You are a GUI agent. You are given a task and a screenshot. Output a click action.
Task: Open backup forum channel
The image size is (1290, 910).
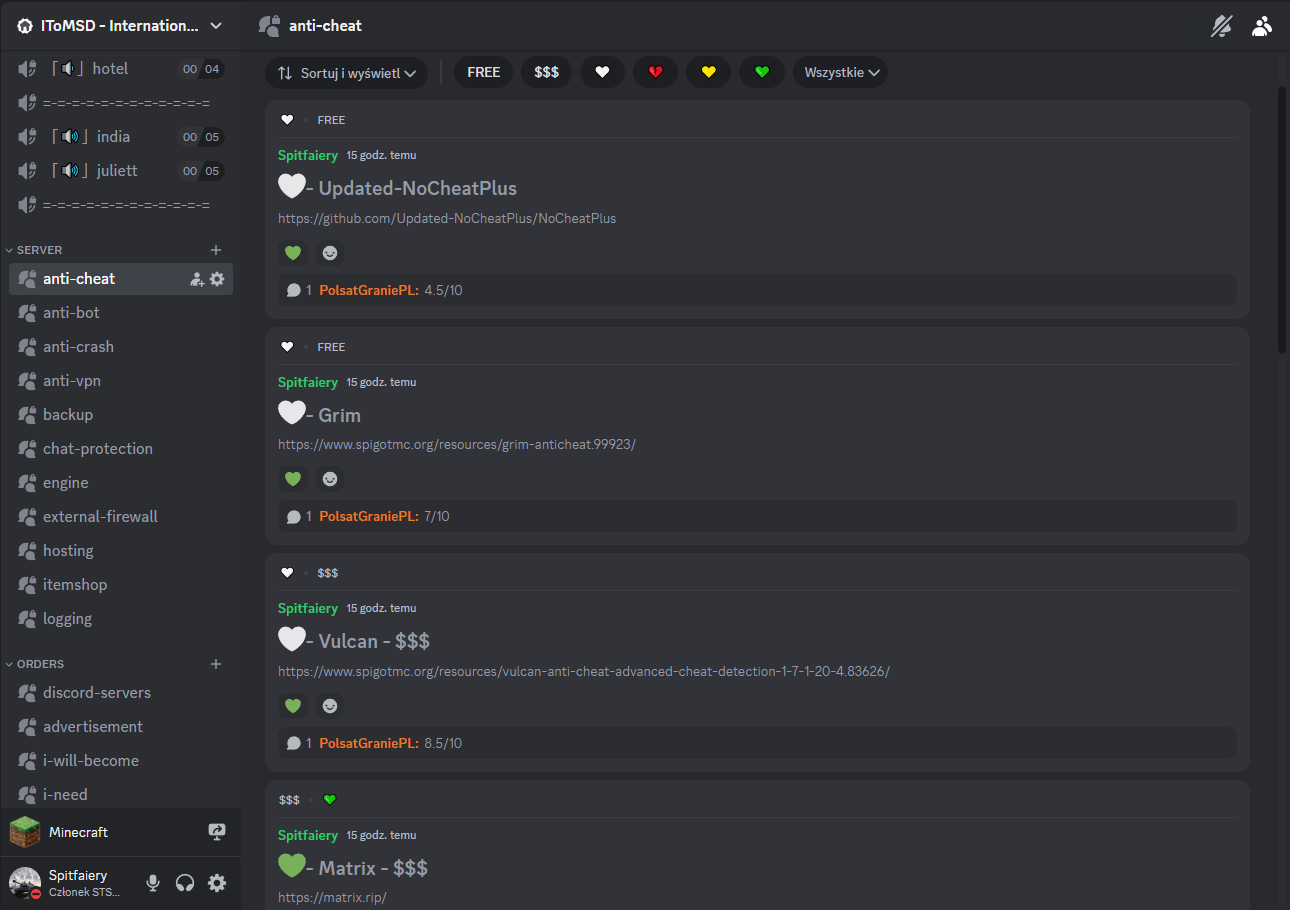click(x=121, y=415)
